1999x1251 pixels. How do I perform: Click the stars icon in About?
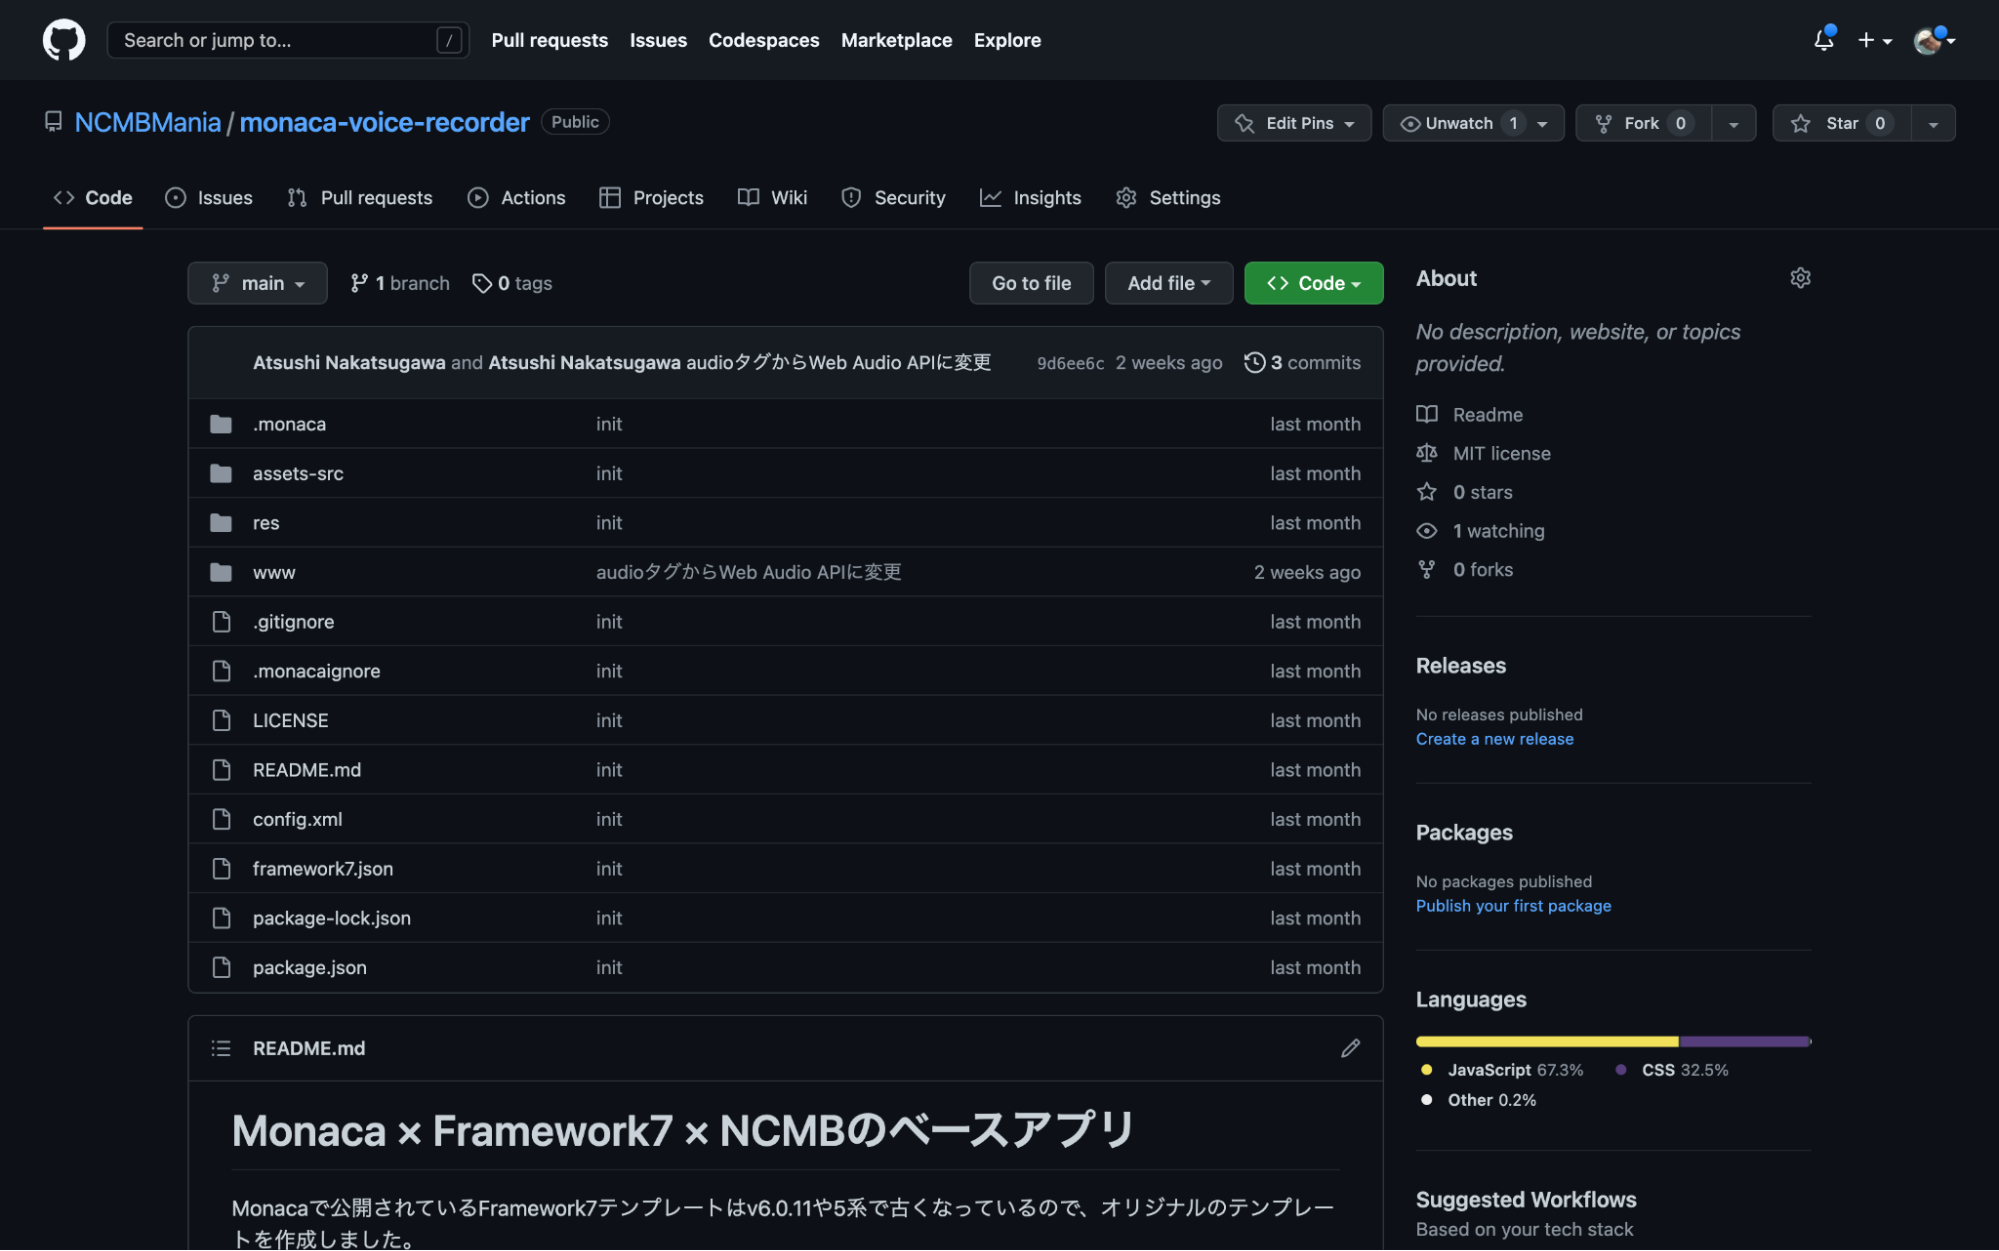click(x=1426, y=492)
